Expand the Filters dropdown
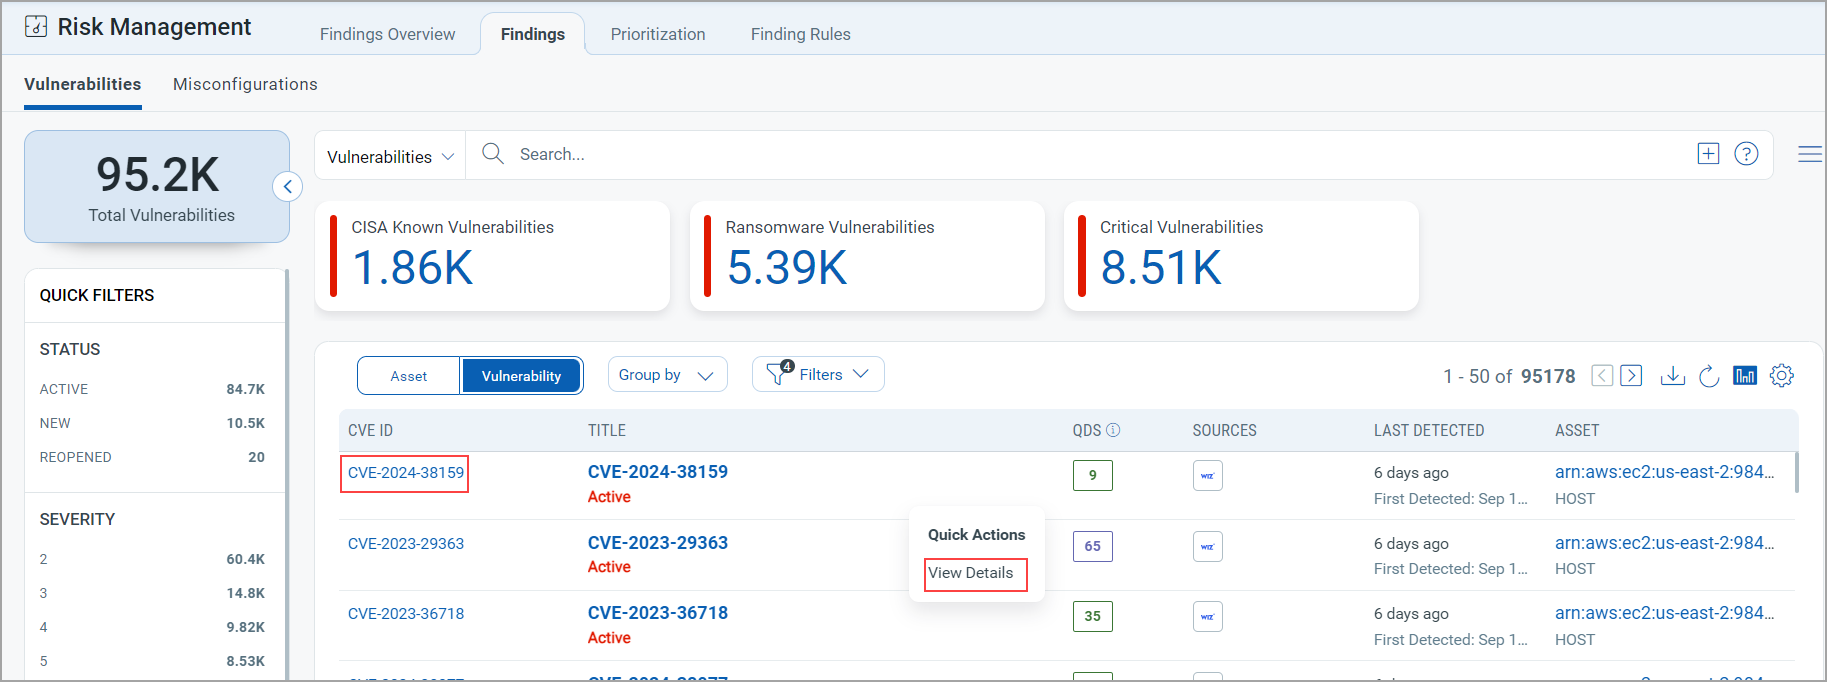Screen dimensions: 1827x682 coord(818,374)
